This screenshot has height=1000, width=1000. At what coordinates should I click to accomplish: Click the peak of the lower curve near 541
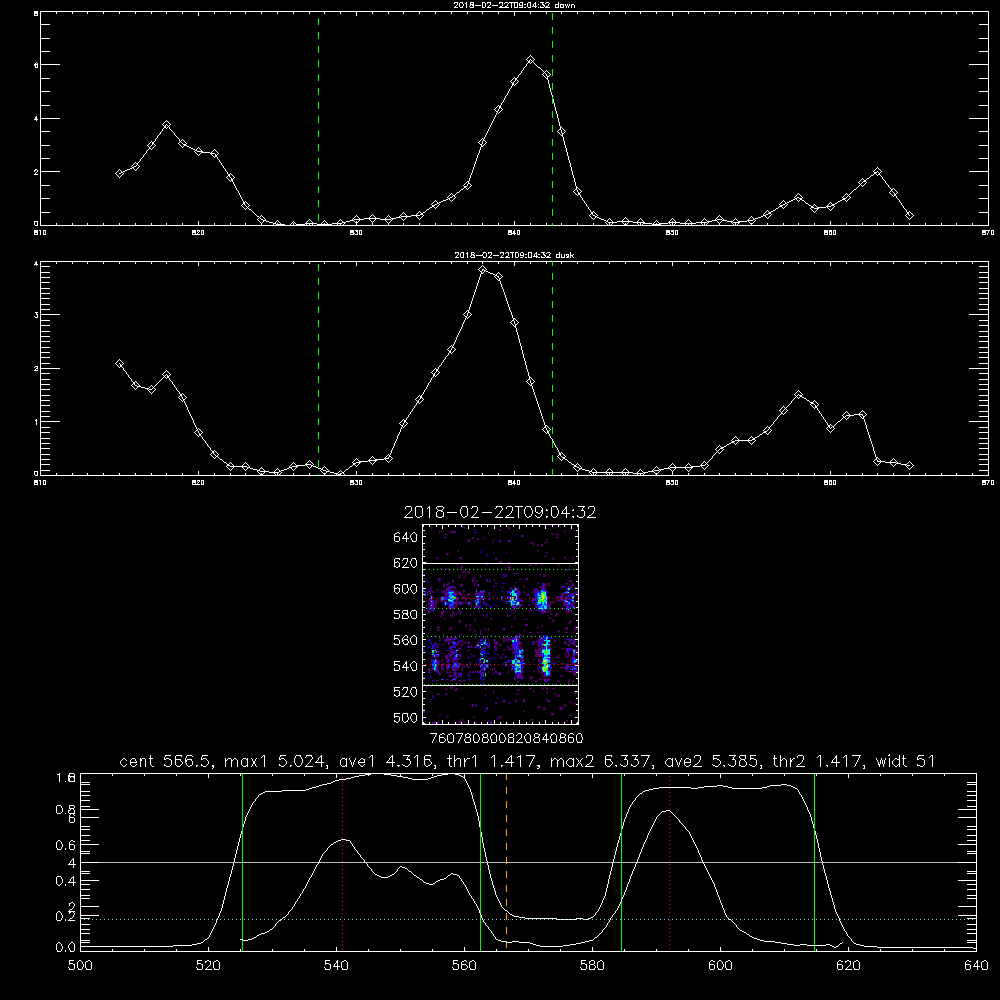pos(344,840)
